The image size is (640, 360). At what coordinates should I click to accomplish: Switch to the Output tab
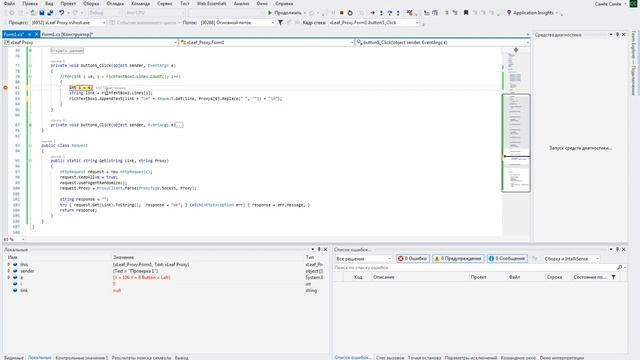[182, 358]
